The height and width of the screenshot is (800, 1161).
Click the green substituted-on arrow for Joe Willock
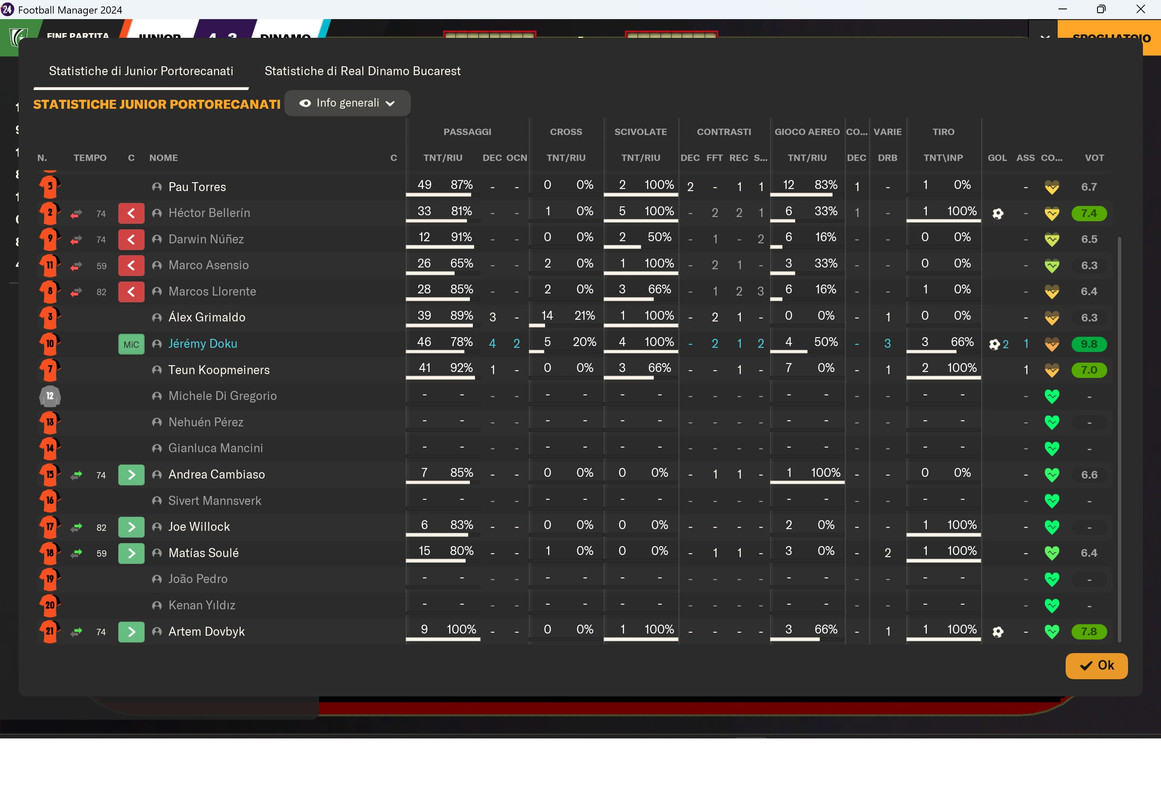[131, 527]
